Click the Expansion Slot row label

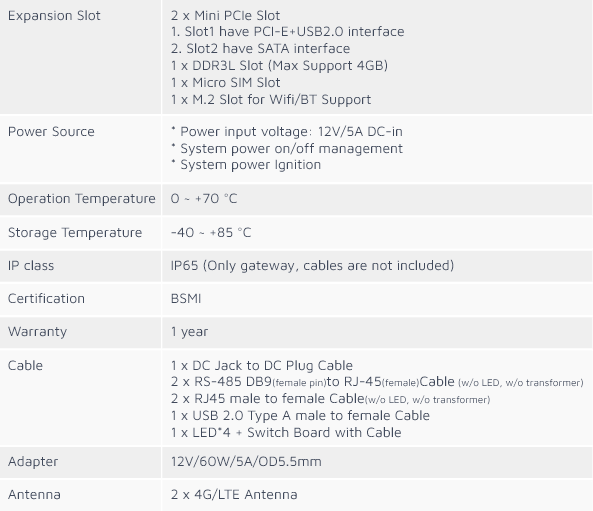[x=54, y=16]
